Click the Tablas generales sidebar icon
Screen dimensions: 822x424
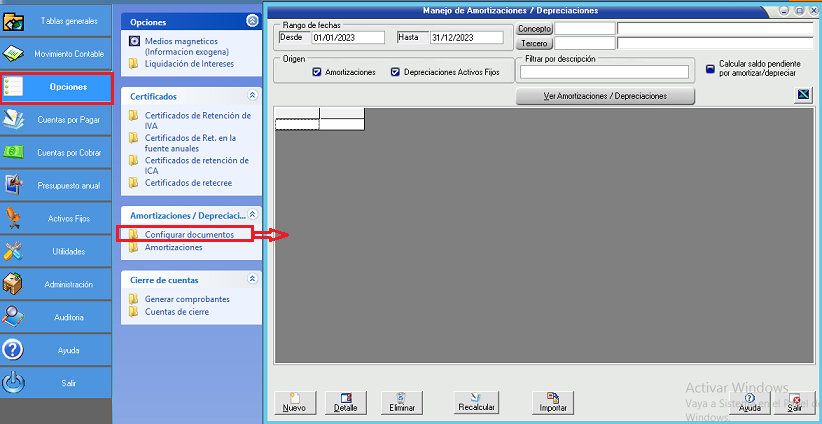tap(14, 20)
